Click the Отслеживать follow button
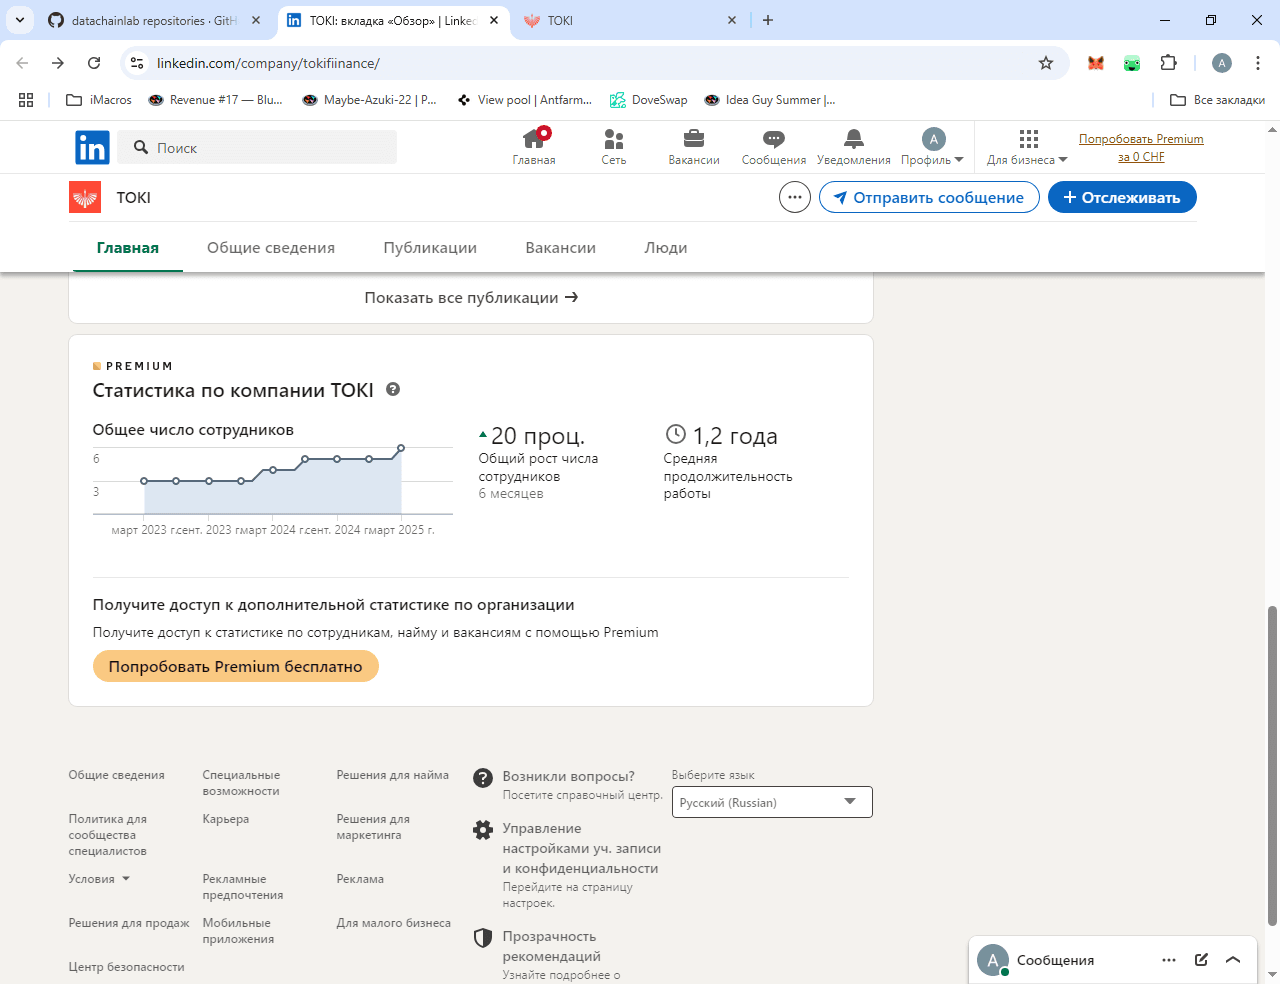Screen dimensions: 1280x984 click(1122, 197)
